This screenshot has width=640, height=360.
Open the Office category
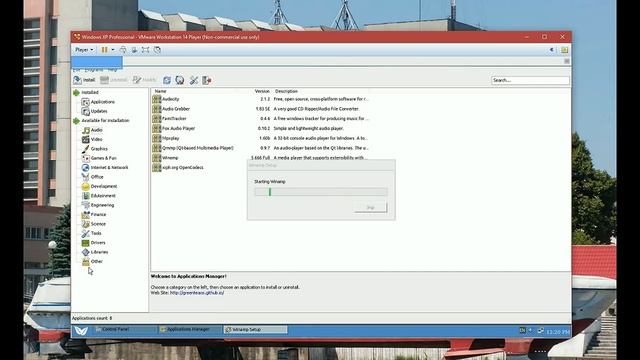[x=97, y=177]
